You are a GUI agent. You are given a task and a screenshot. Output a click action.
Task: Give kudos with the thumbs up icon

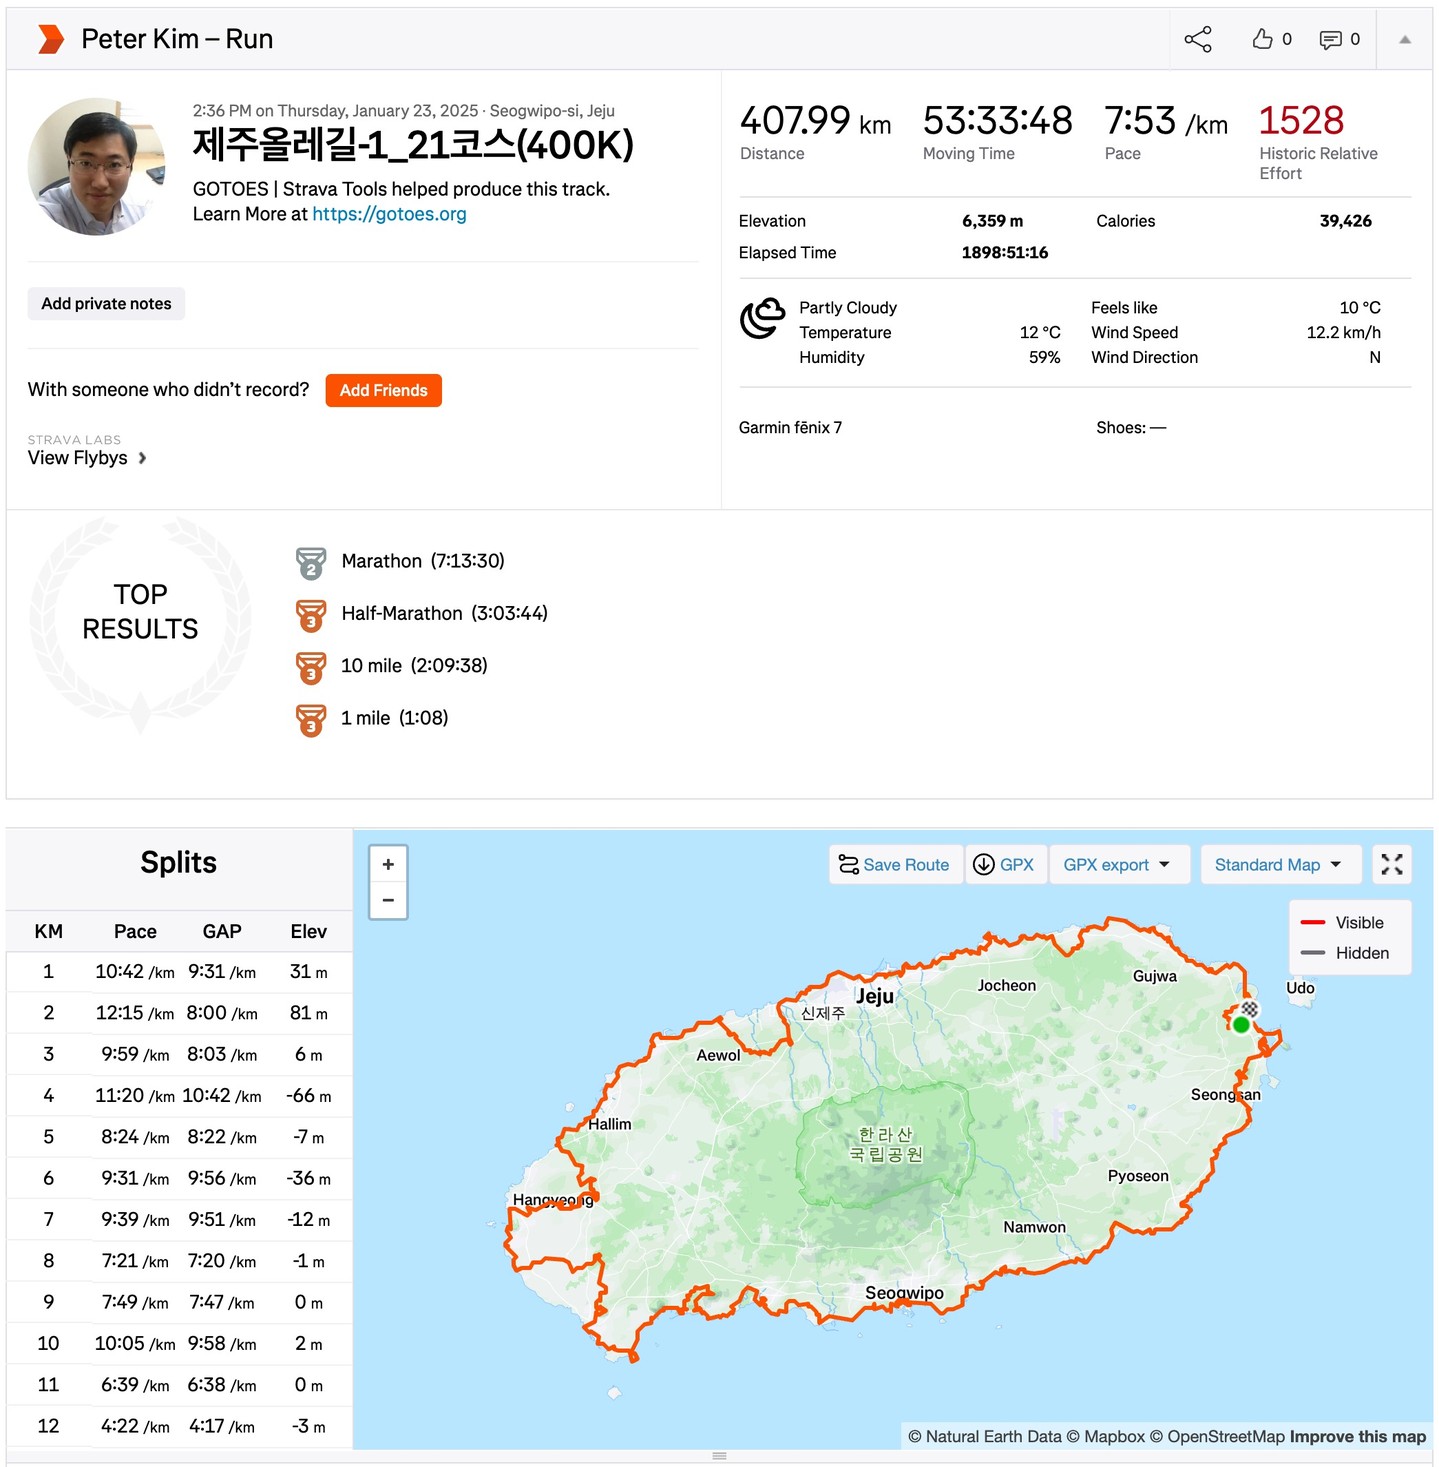coord(1261,39)
